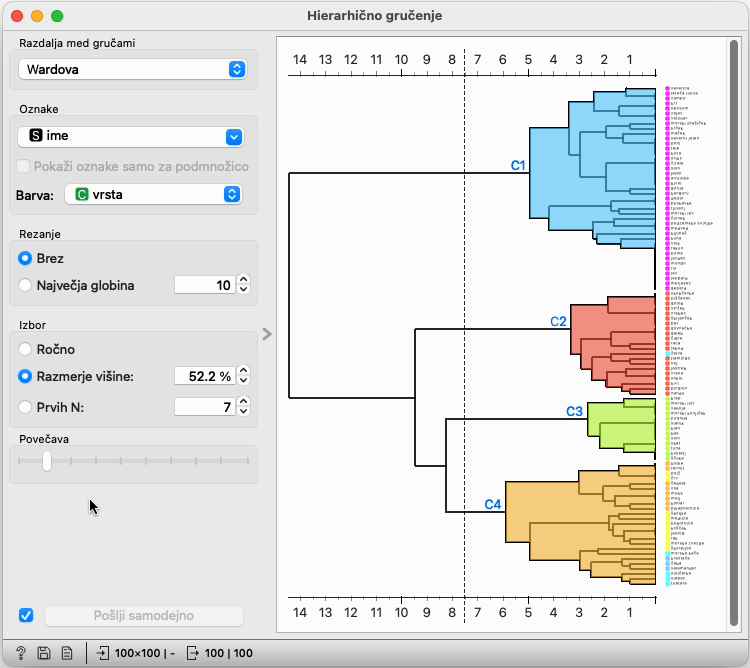Select the Ročno selection option

[25, 349]
